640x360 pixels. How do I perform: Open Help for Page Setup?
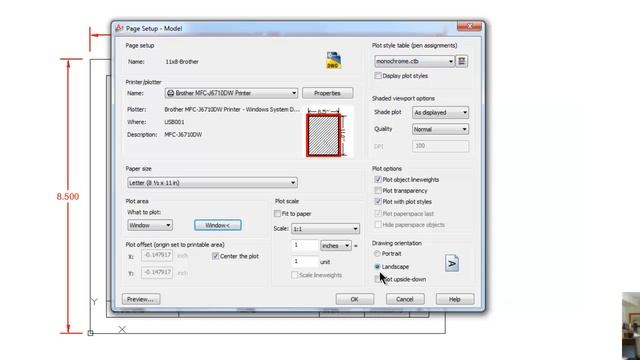(455, 299)
